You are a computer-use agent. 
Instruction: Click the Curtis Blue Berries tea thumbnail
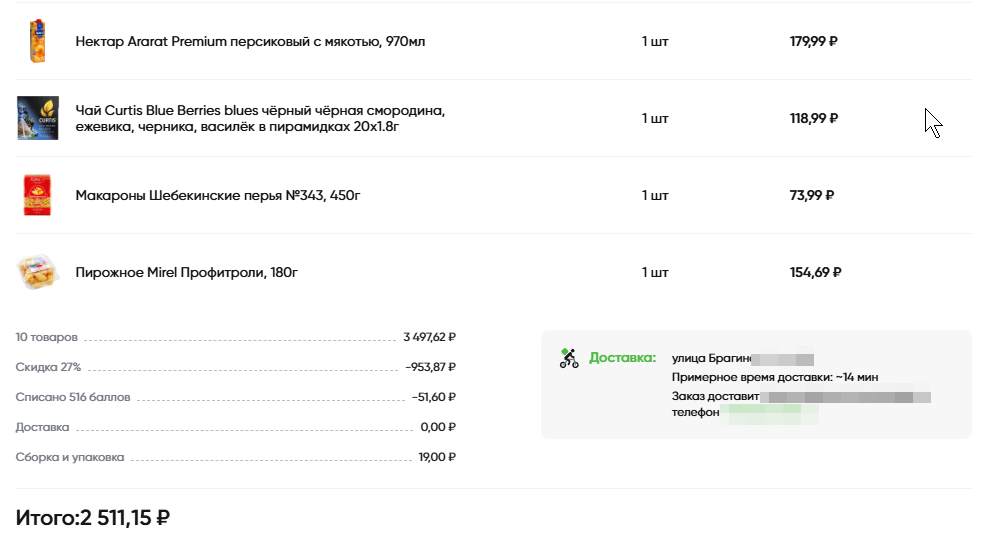[x=38, y=118]
